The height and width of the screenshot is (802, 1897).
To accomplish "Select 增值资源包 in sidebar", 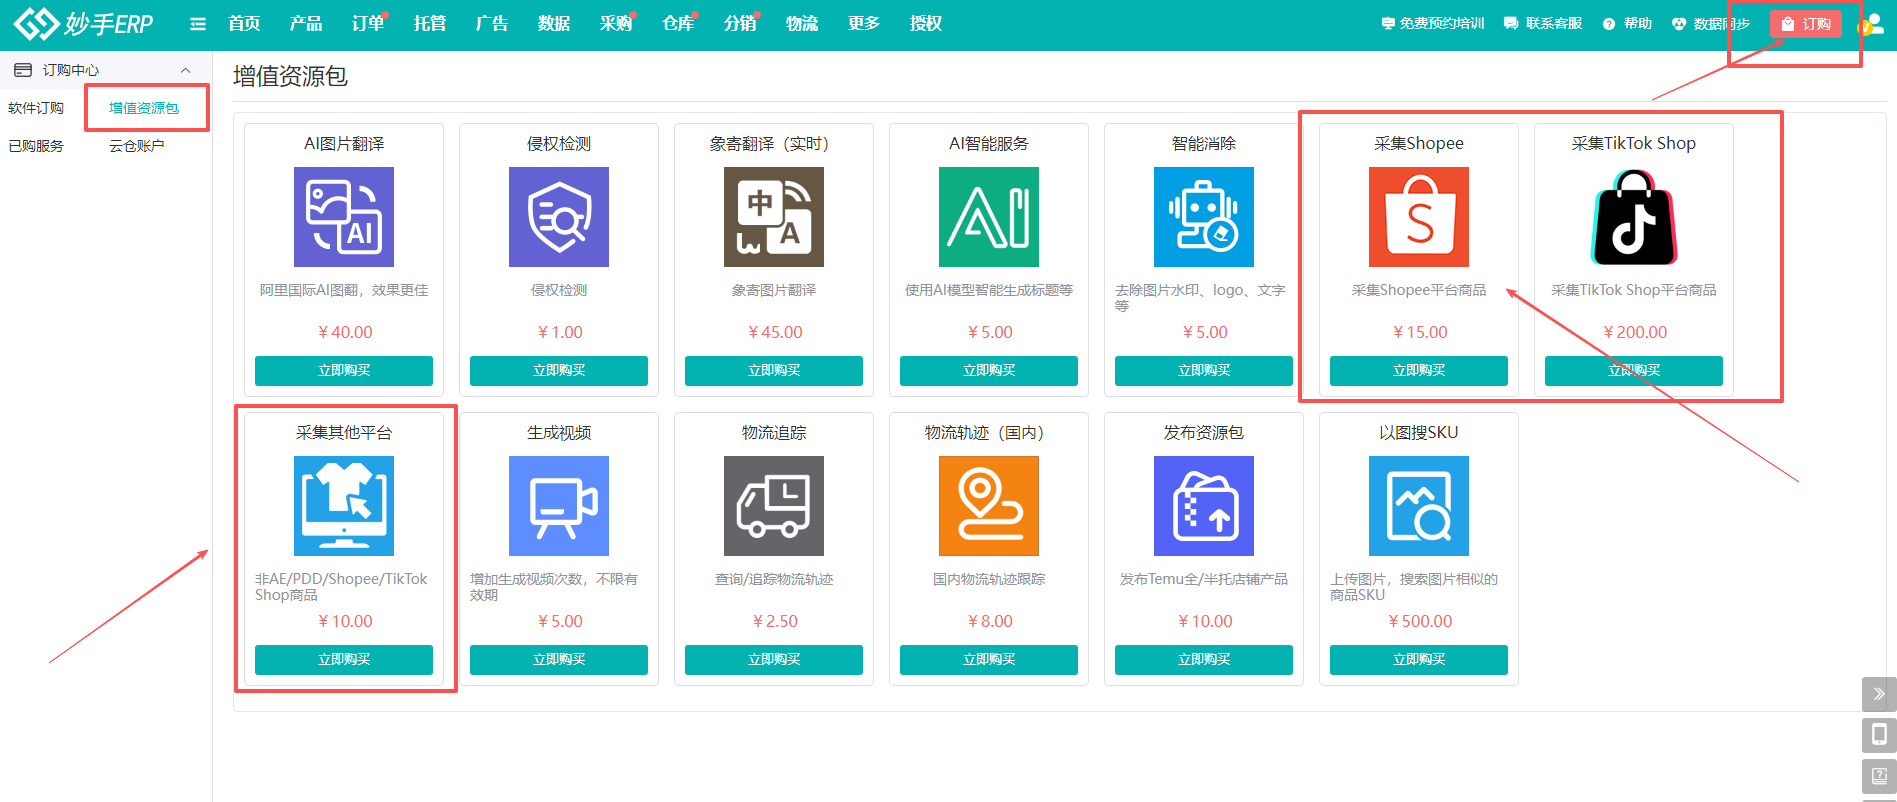I will pos(144,108).
